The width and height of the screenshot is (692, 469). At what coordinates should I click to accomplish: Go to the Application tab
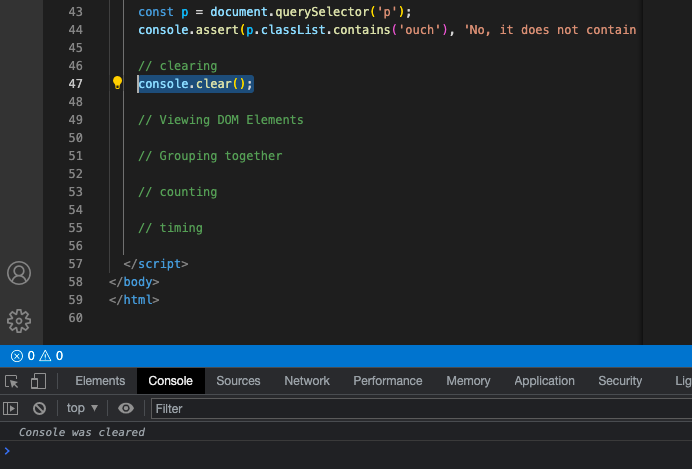coord(544,381)
